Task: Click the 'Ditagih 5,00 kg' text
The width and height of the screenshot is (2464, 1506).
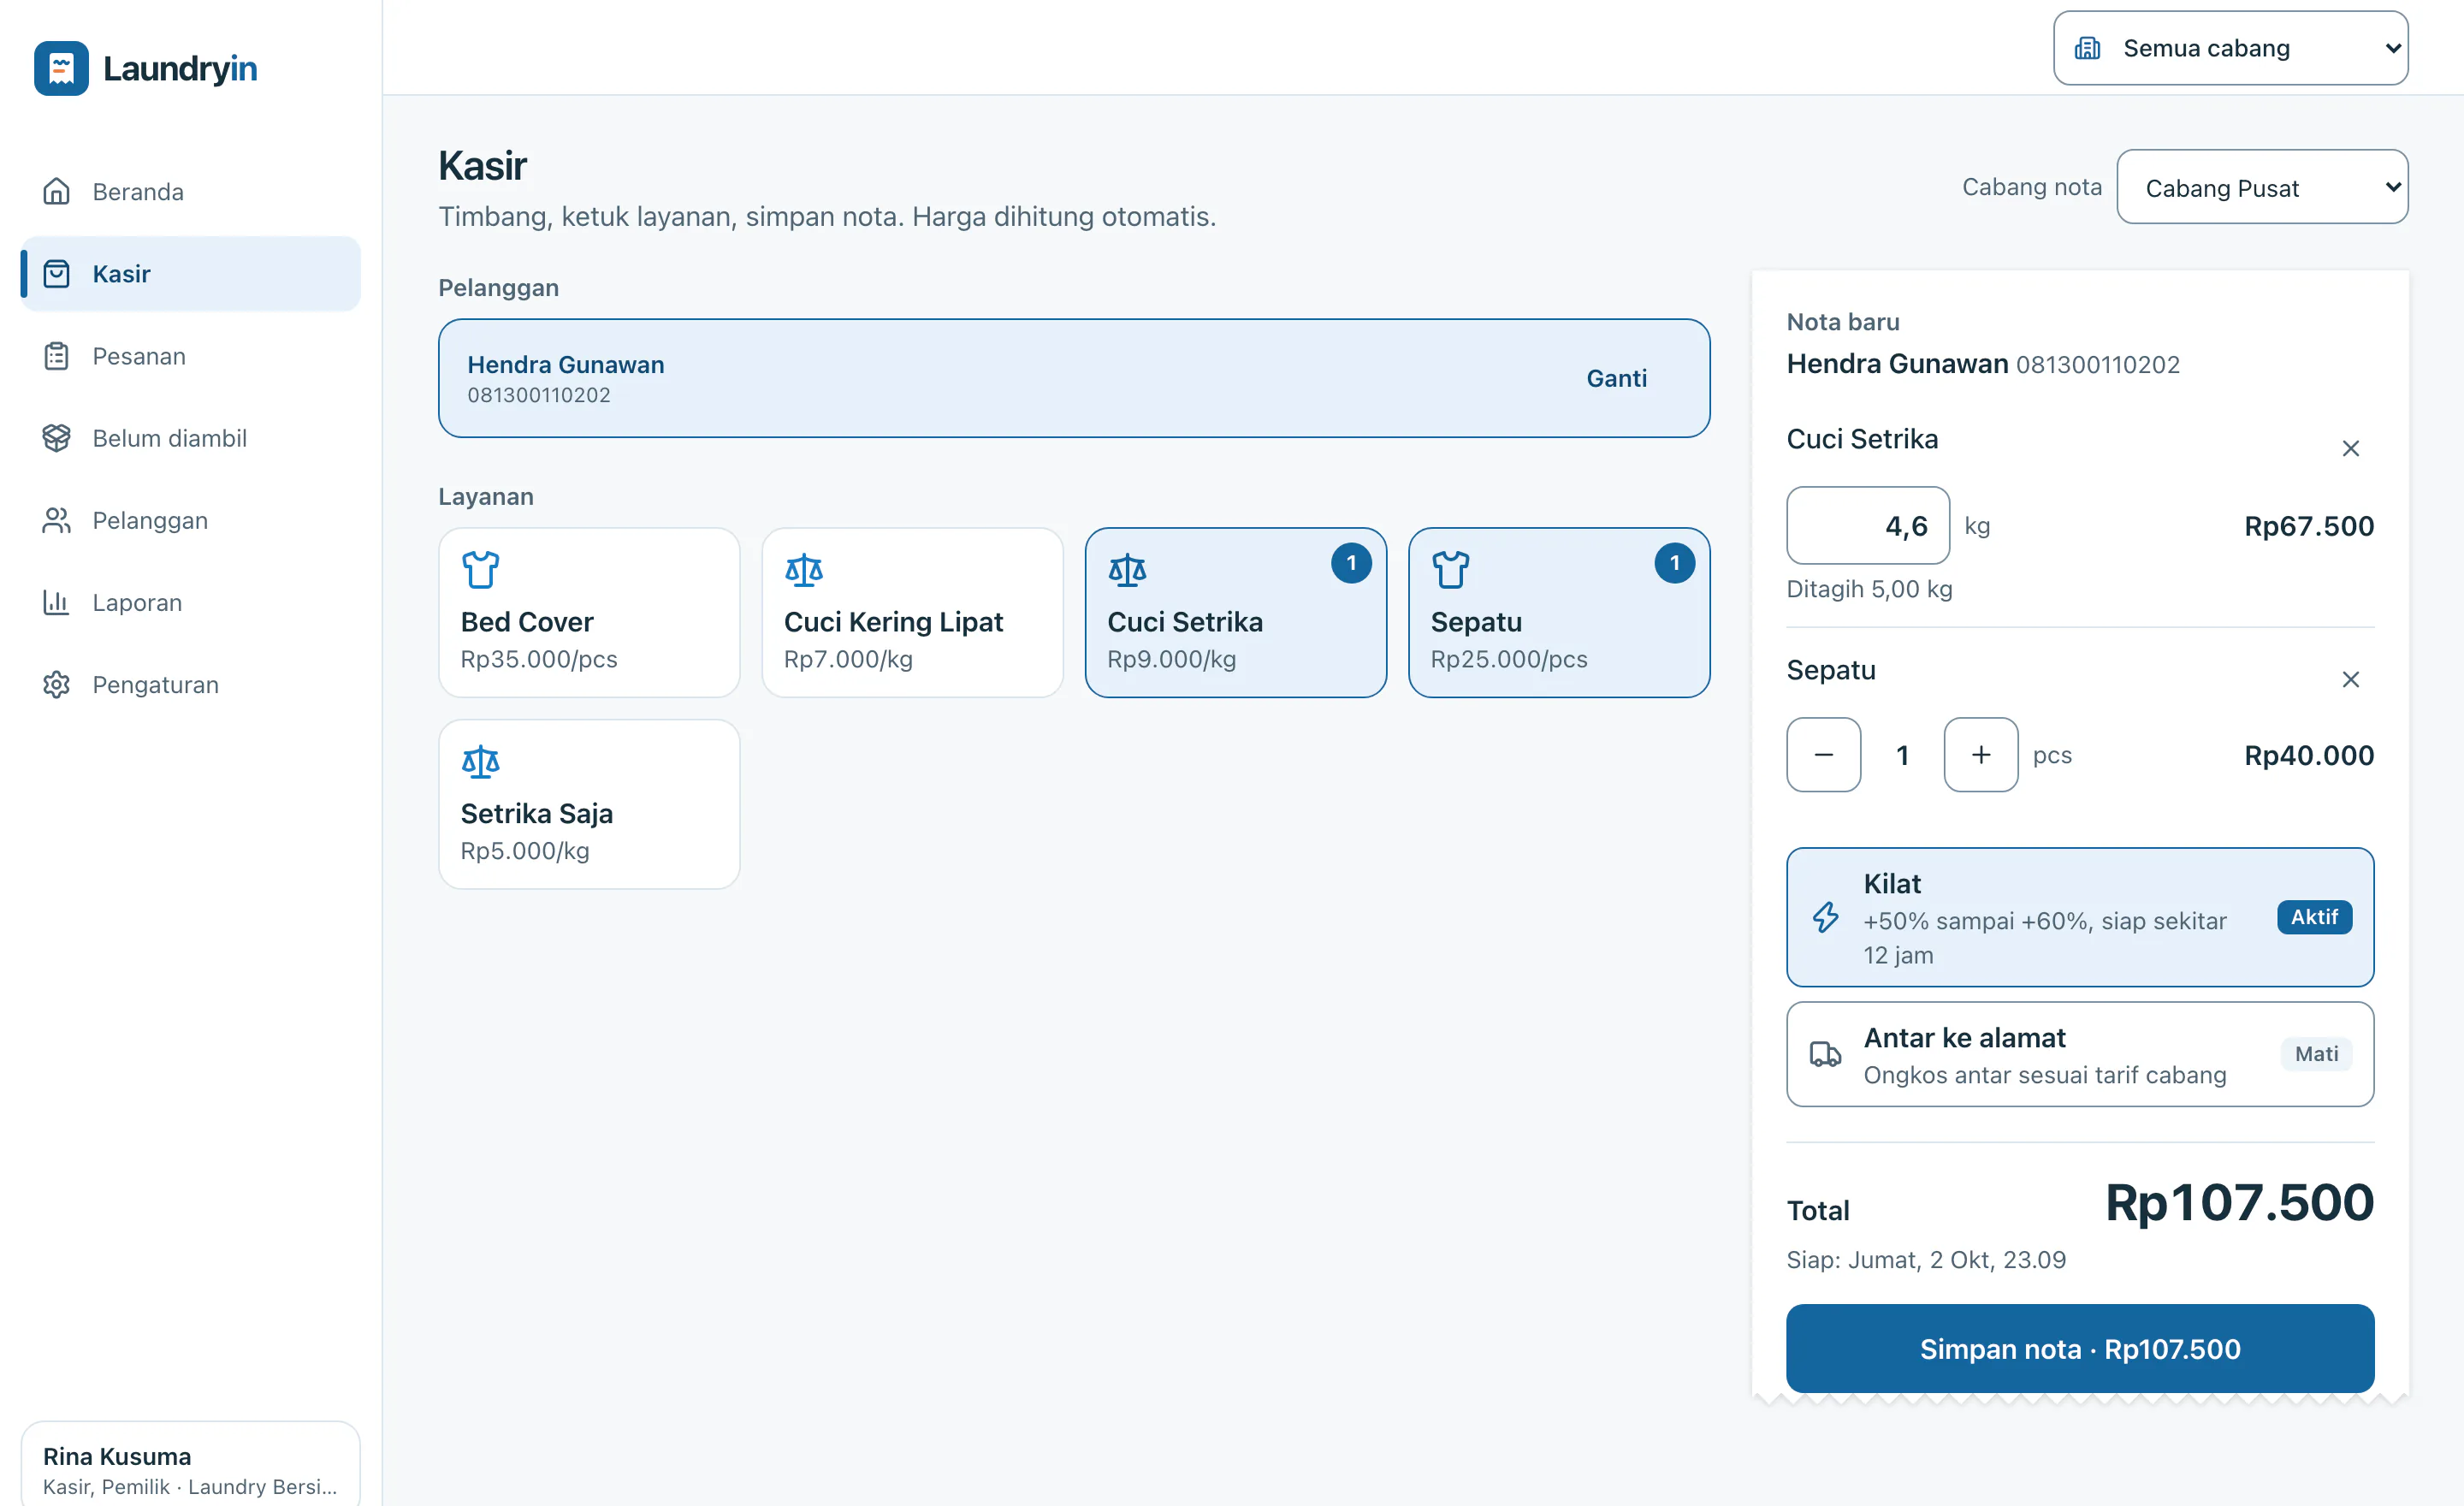Action: (x=1869, y=589)
